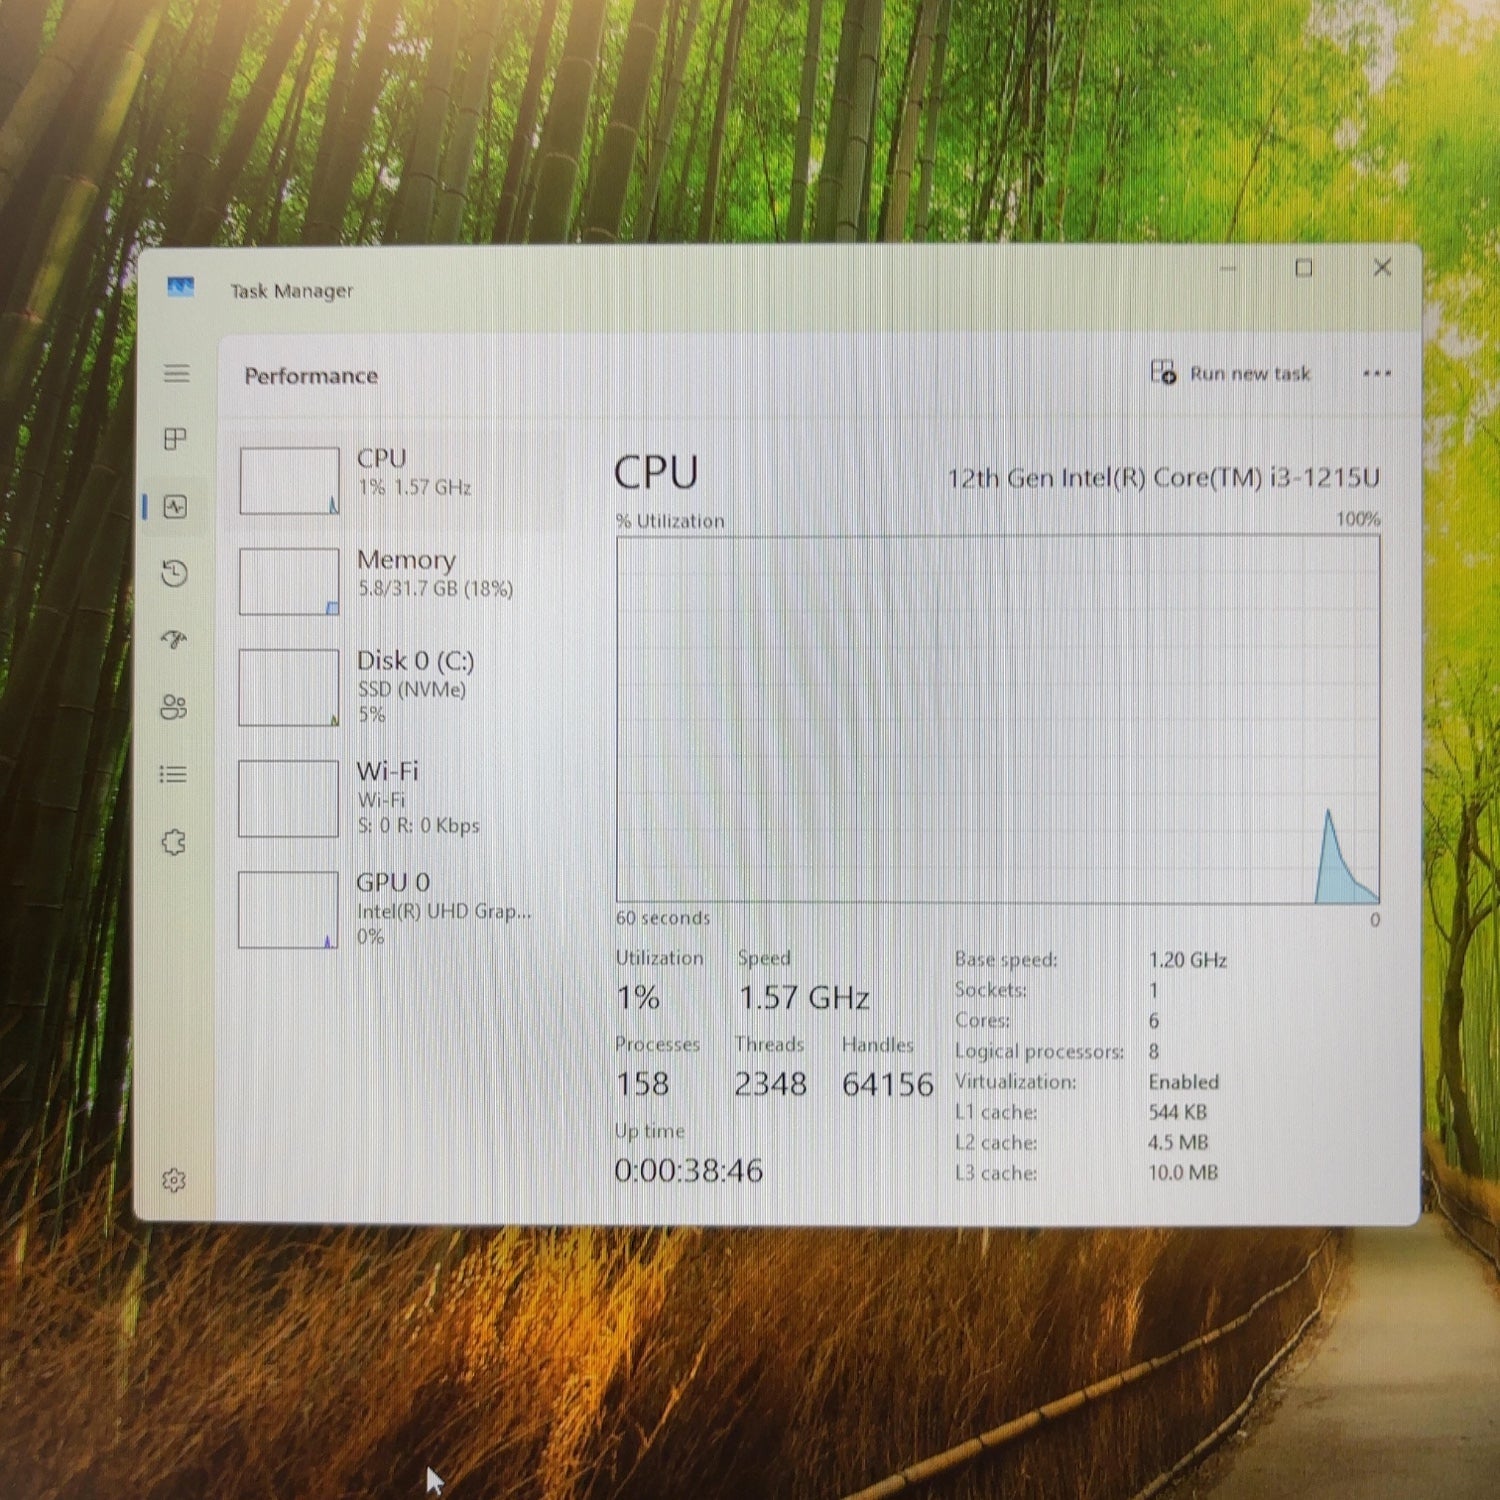The image size is (1500, 1500).
Task: Open the hamburger navigation menu
Action: [177, 374]
